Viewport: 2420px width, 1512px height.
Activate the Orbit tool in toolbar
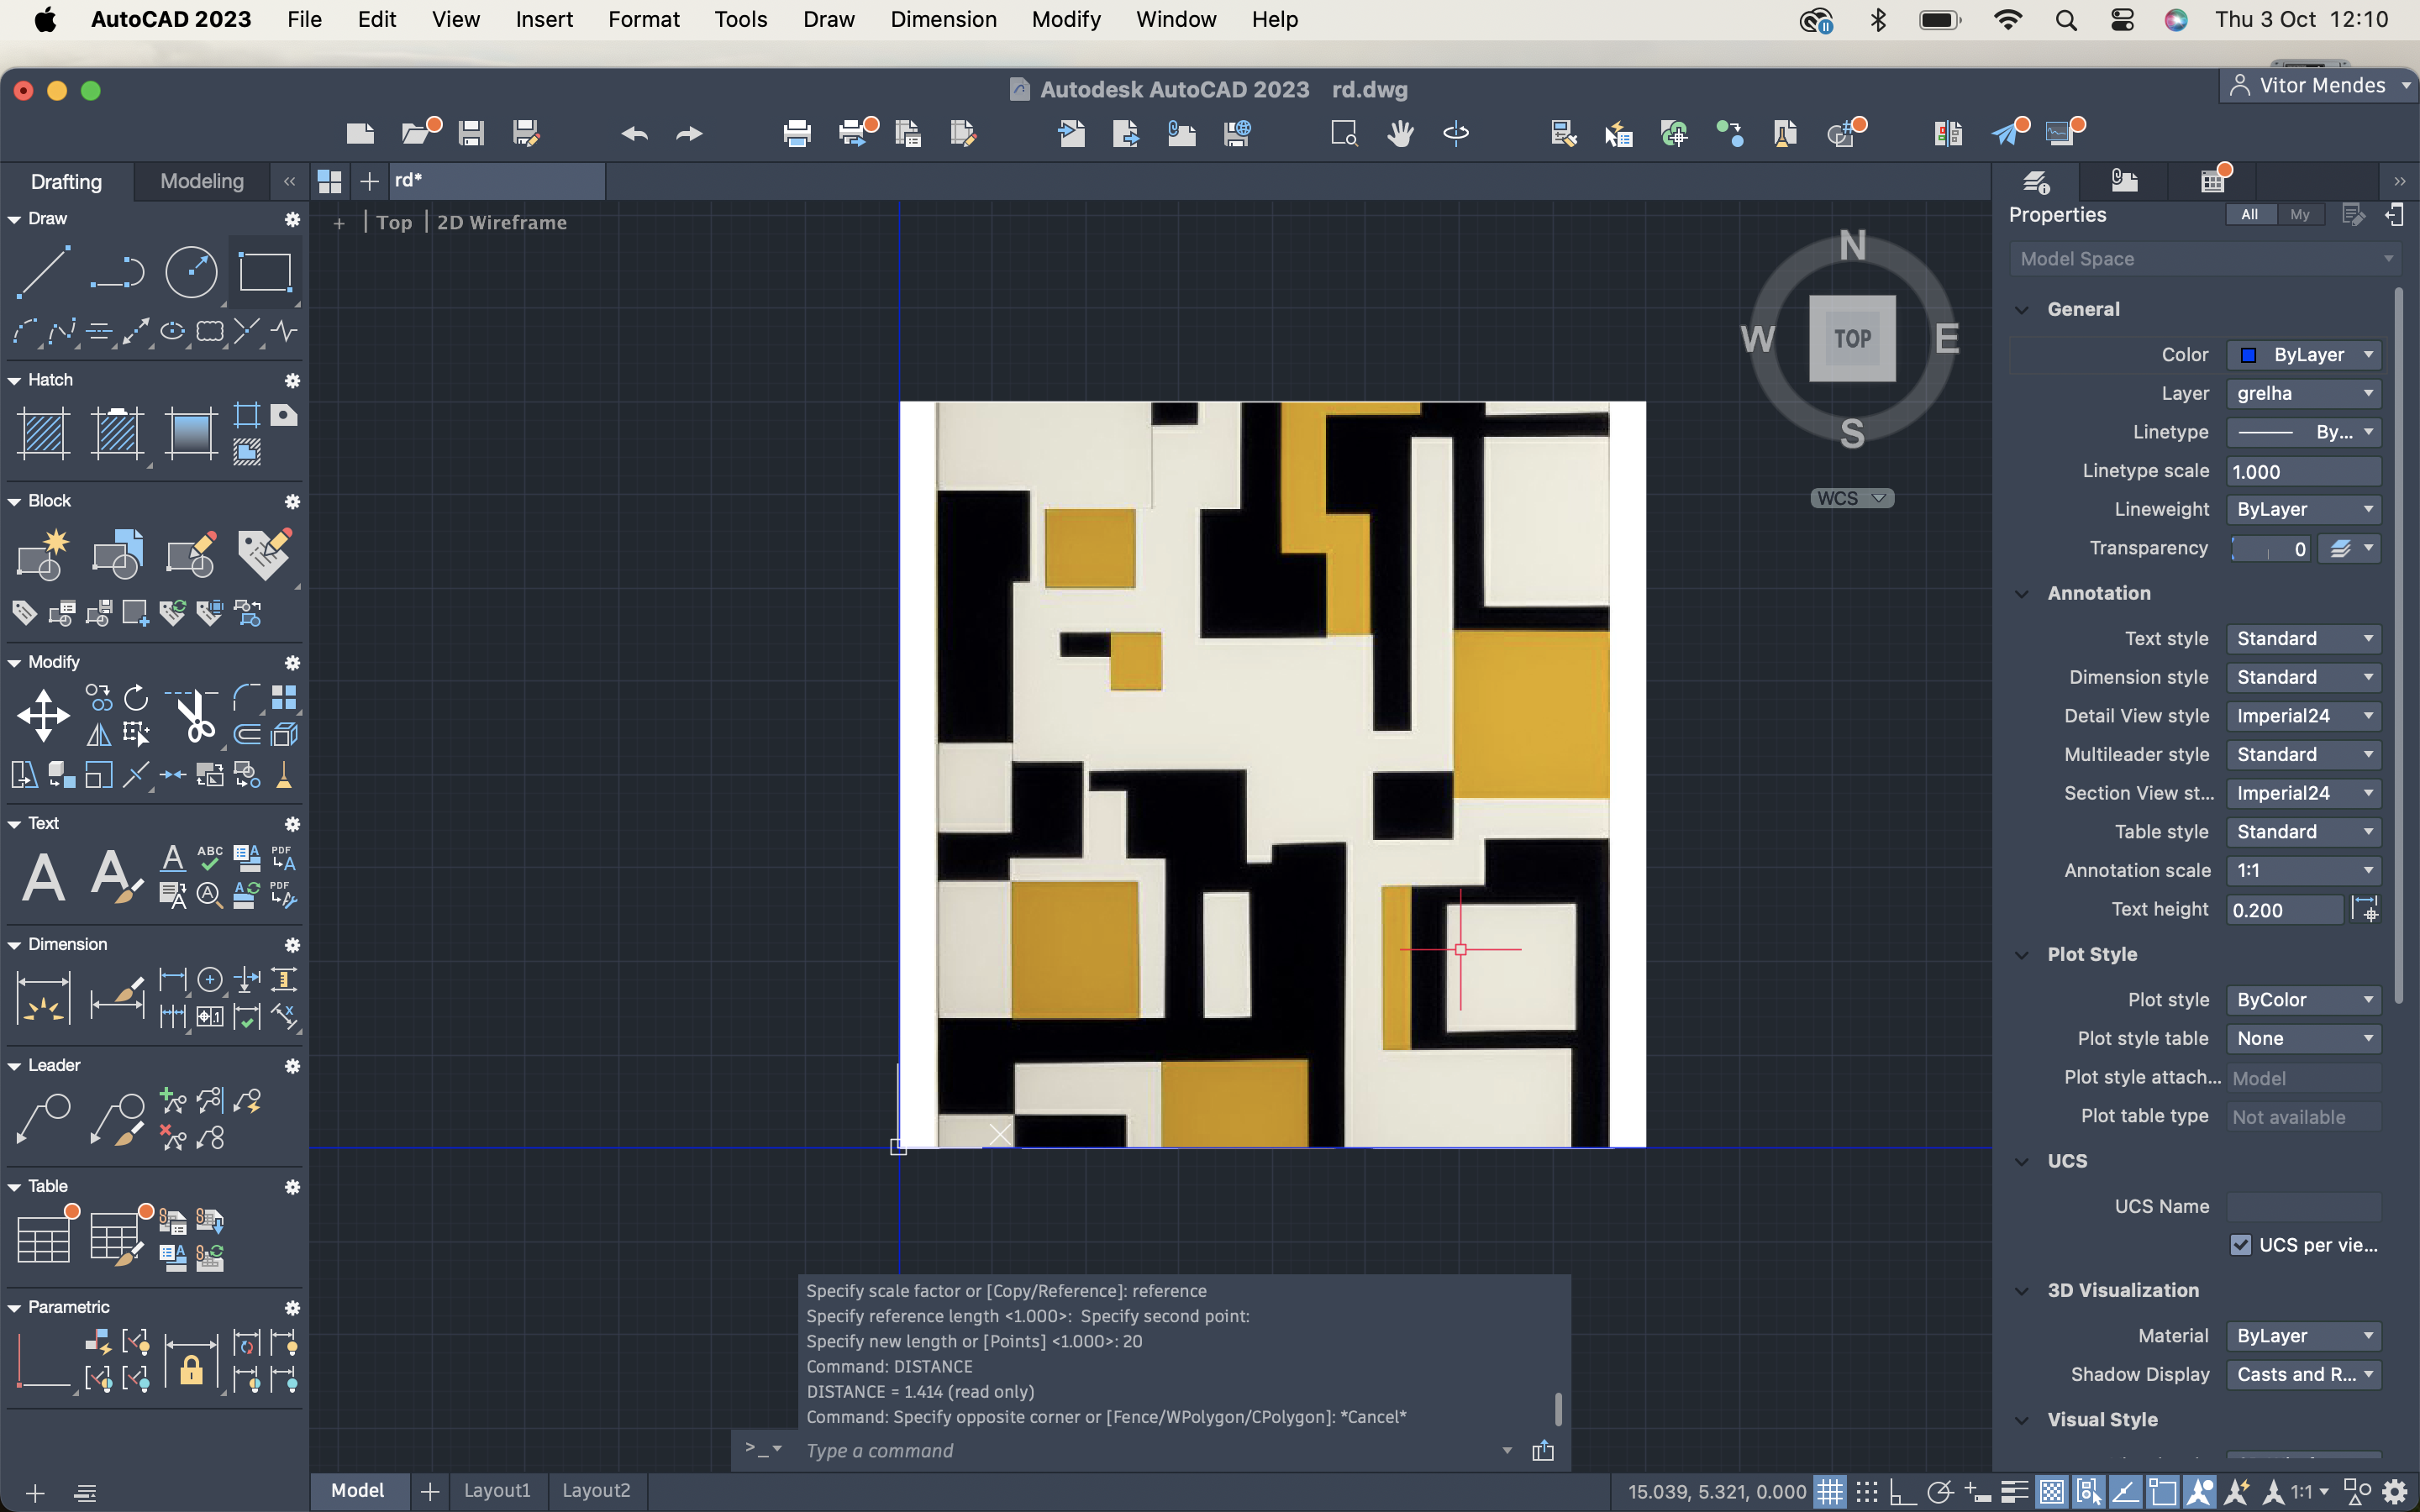coord(1456,133)
